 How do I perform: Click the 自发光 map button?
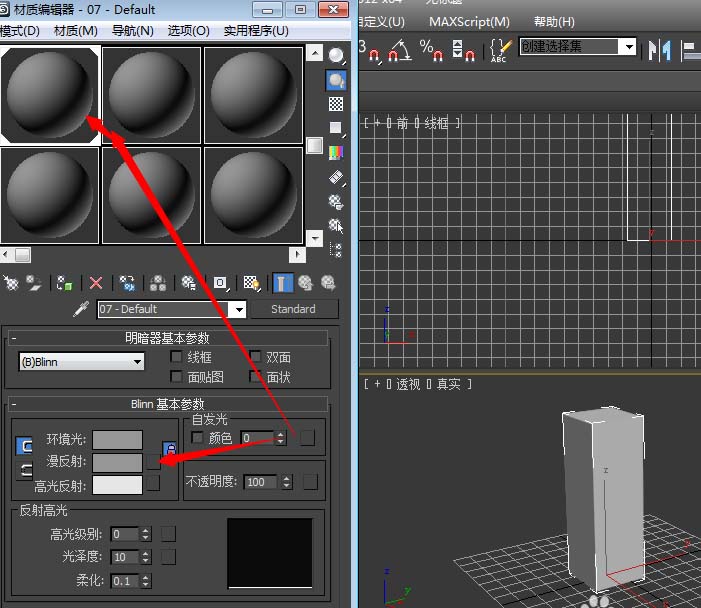tap(307, 438)
